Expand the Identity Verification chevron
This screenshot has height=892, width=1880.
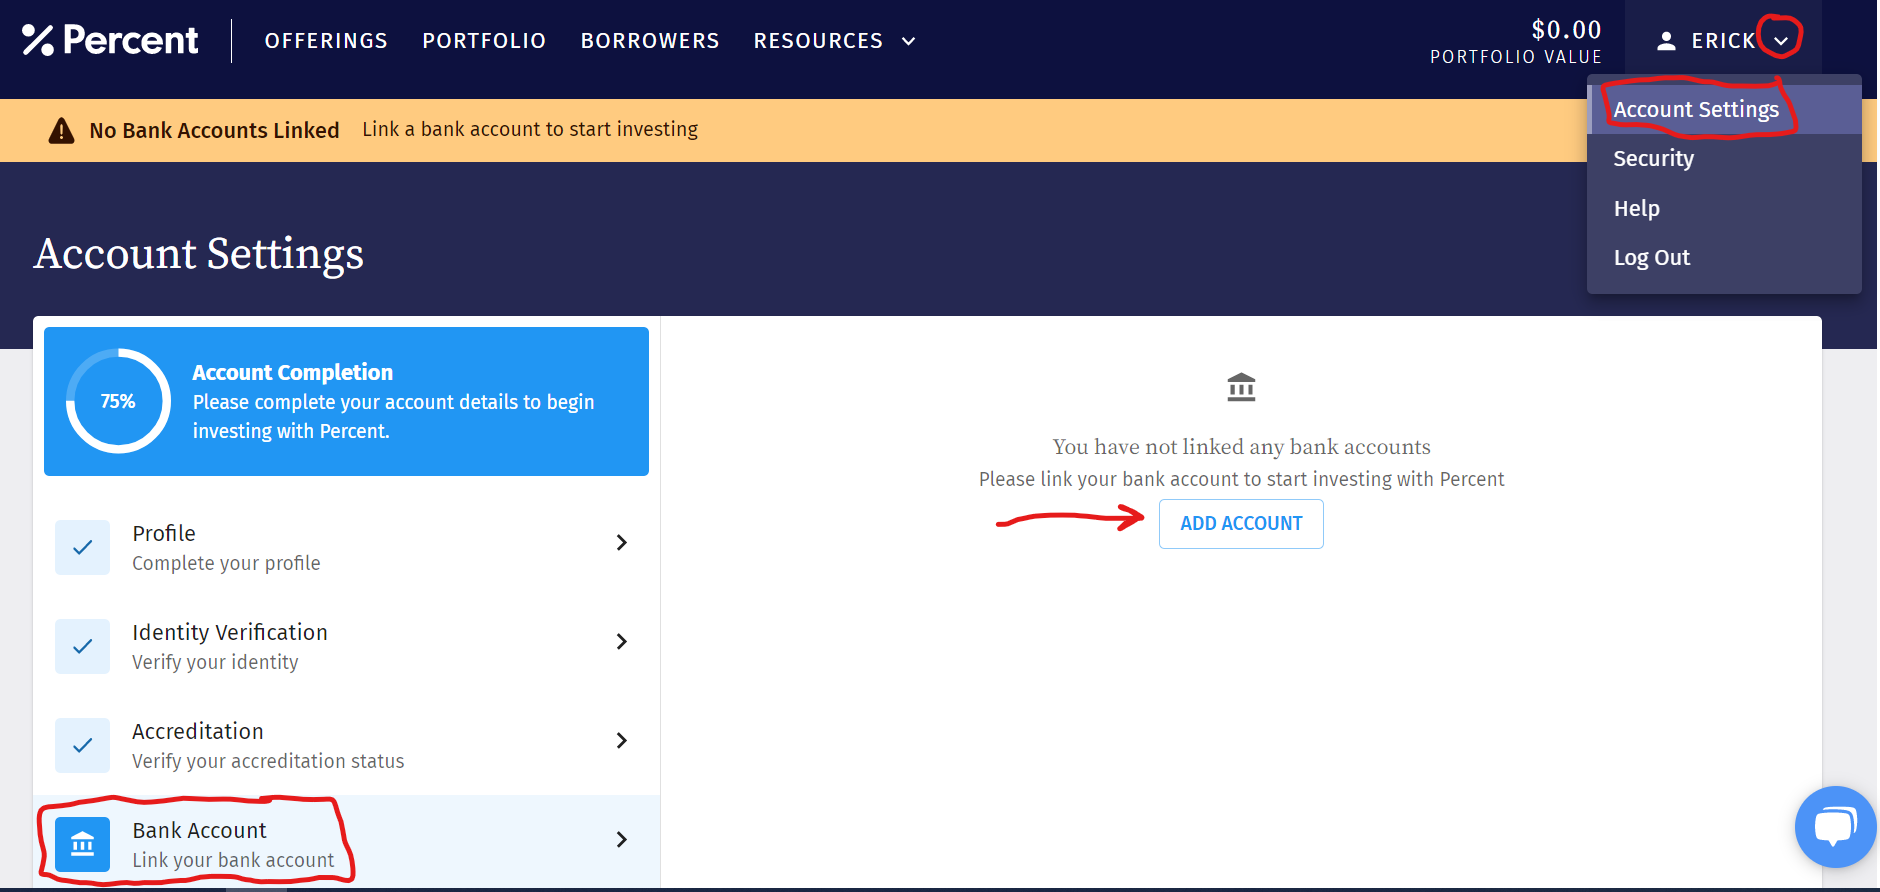point(621,641)
